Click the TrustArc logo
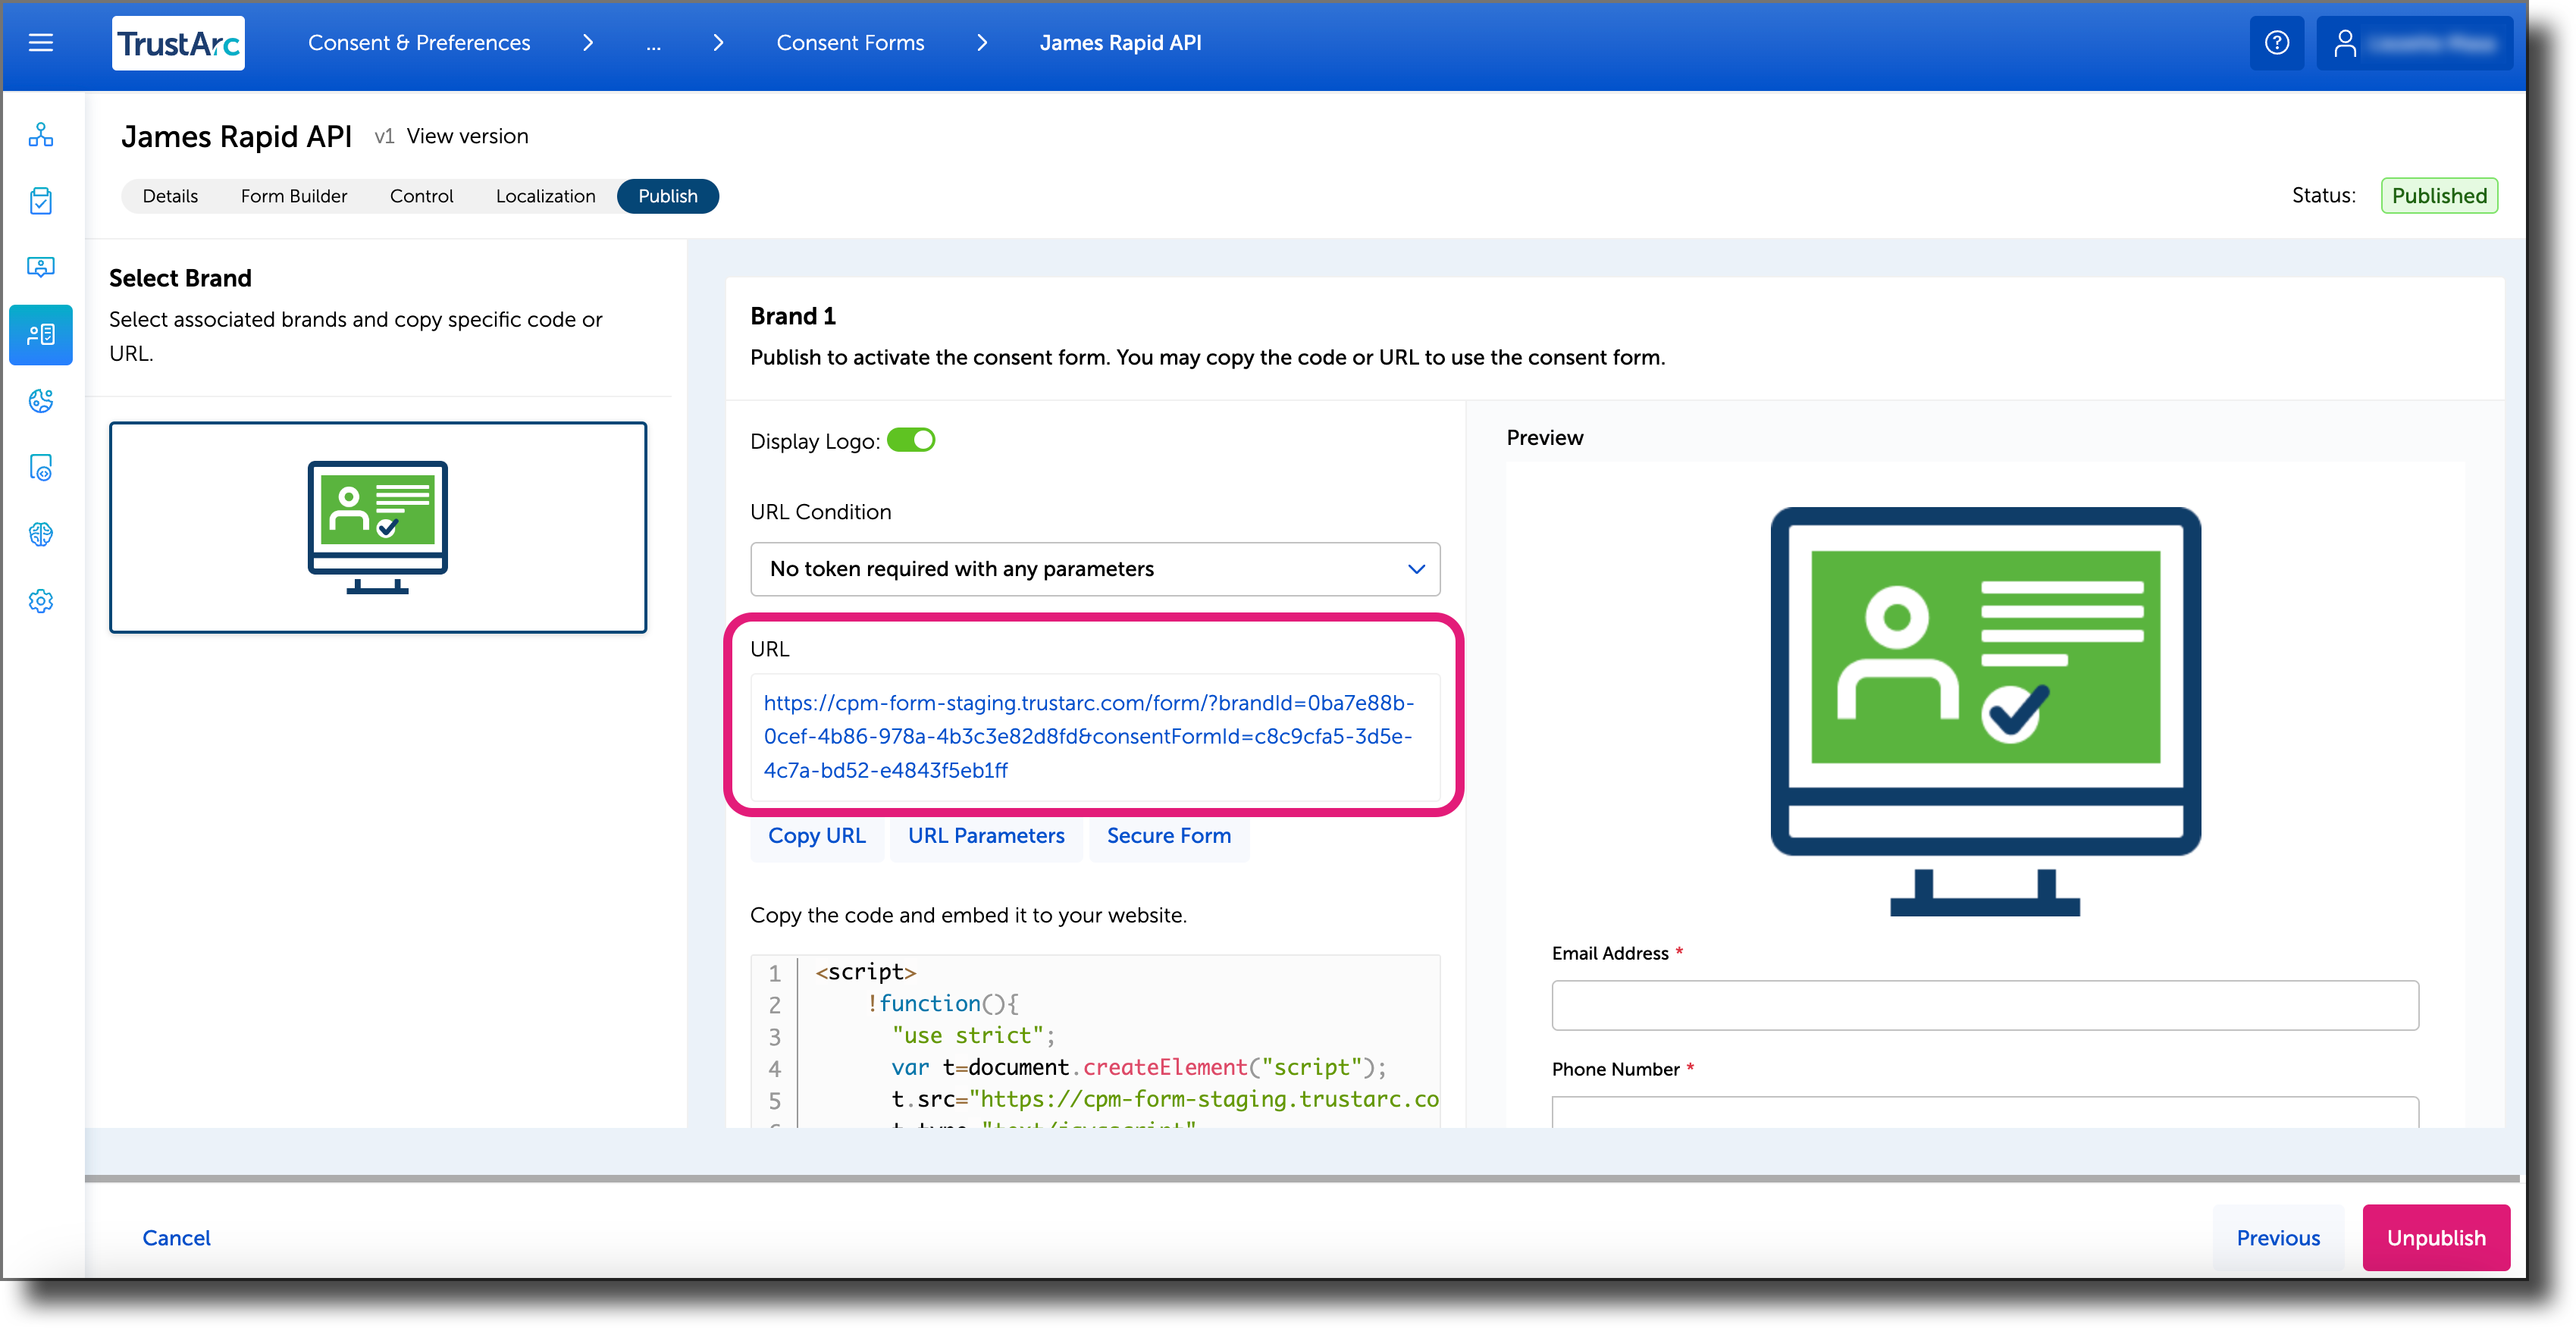The height and width of the screenshot is (1328, 2576). pos(178,43)
